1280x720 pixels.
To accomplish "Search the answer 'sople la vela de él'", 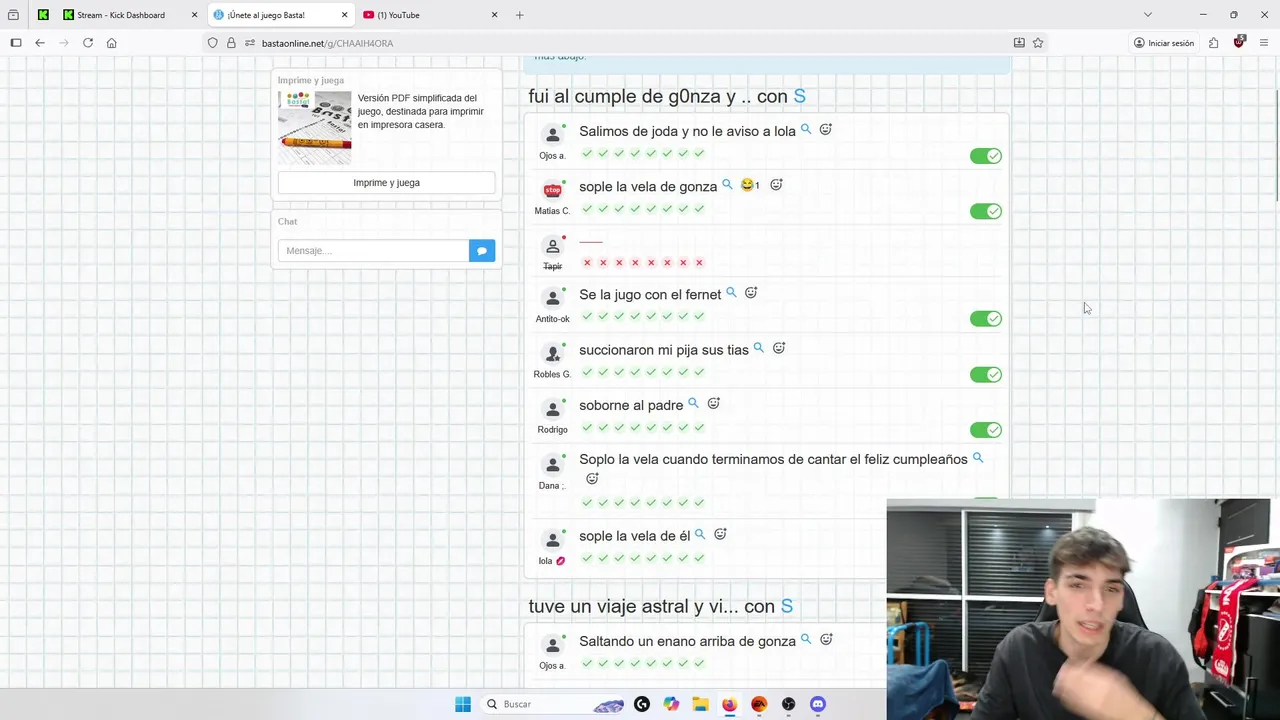I will (x=700, y=535).
